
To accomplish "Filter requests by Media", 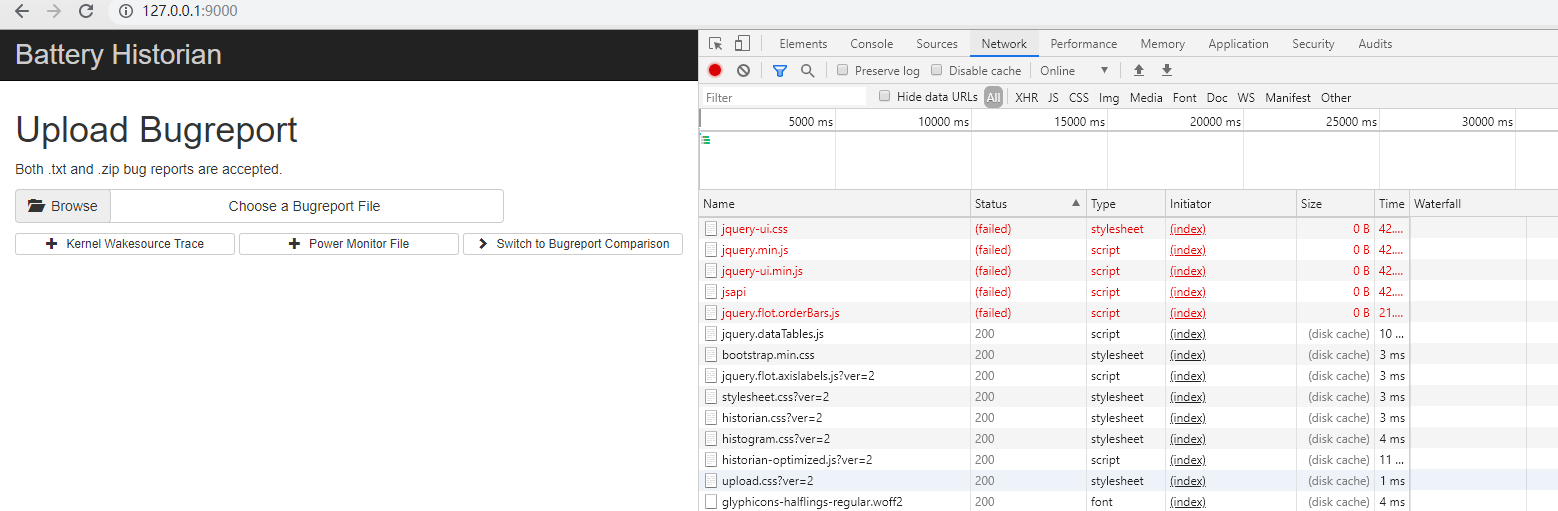I will (x=1146, y=98).
